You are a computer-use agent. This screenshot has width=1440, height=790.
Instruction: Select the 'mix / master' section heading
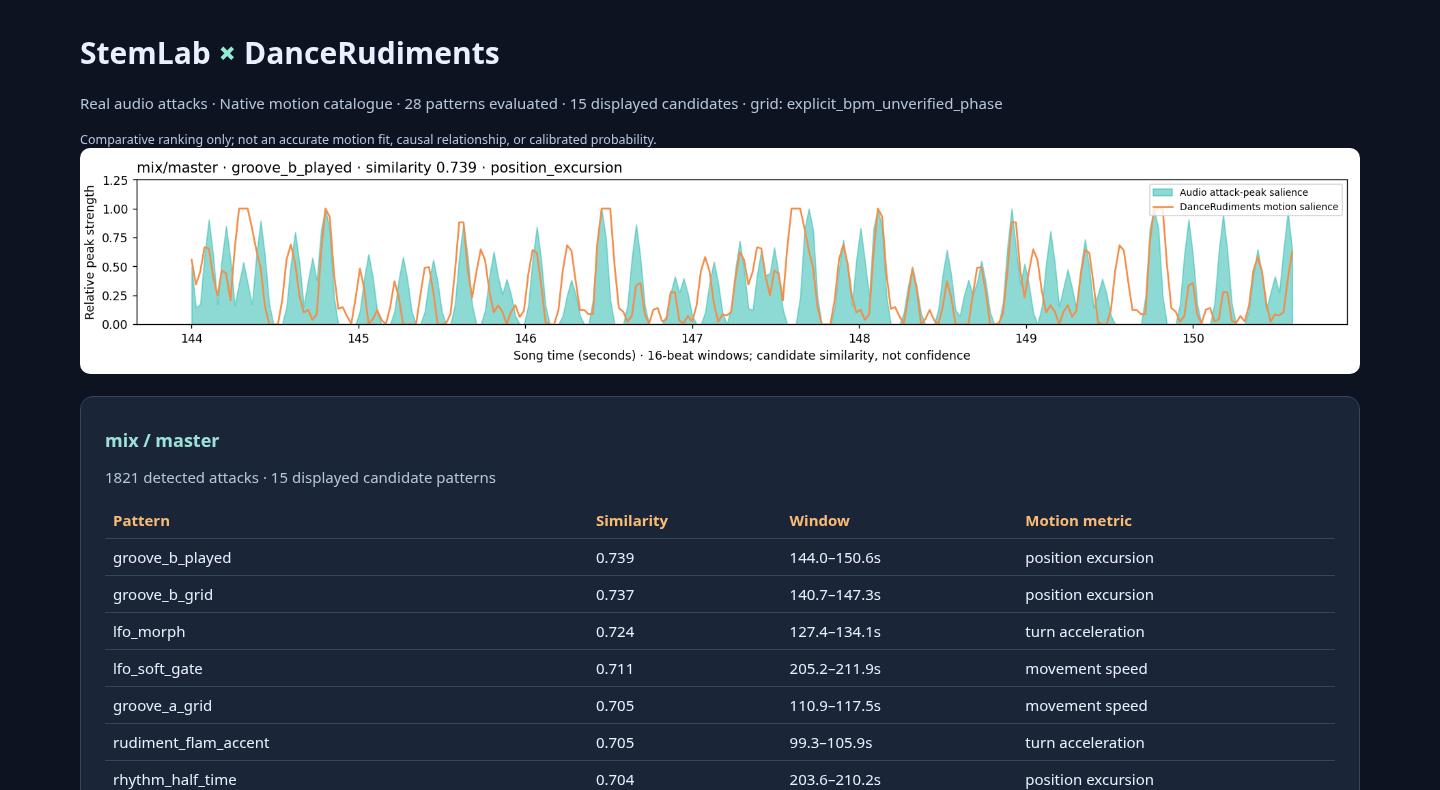tap(162, 441)
